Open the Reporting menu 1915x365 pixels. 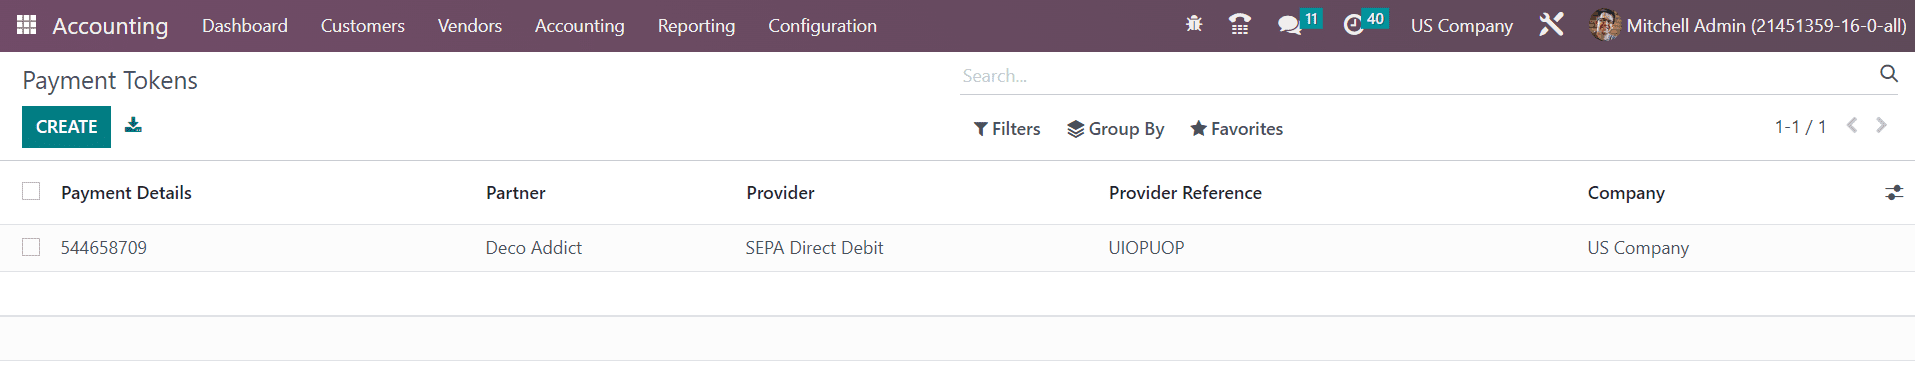tap(696, 26)
